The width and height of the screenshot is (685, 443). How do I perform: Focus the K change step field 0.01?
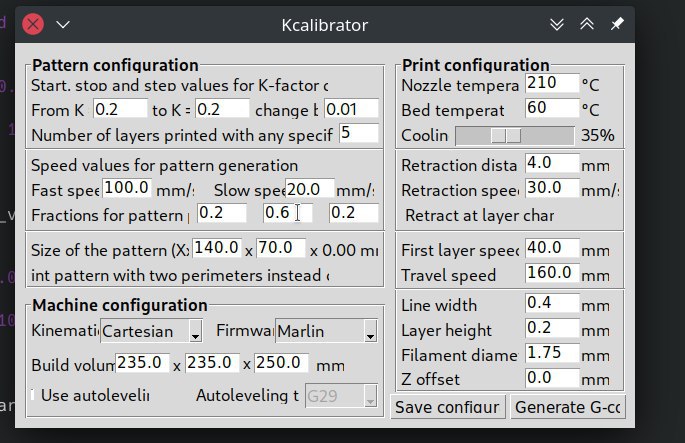tap(351, 108)
